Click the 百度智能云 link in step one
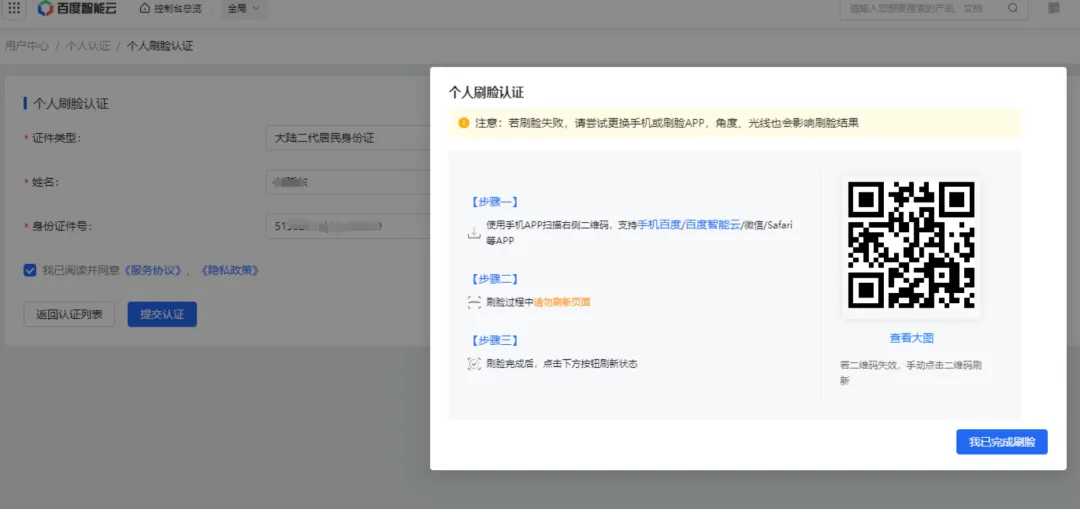This screenshot has height=509, width=1080. [712, 225]
